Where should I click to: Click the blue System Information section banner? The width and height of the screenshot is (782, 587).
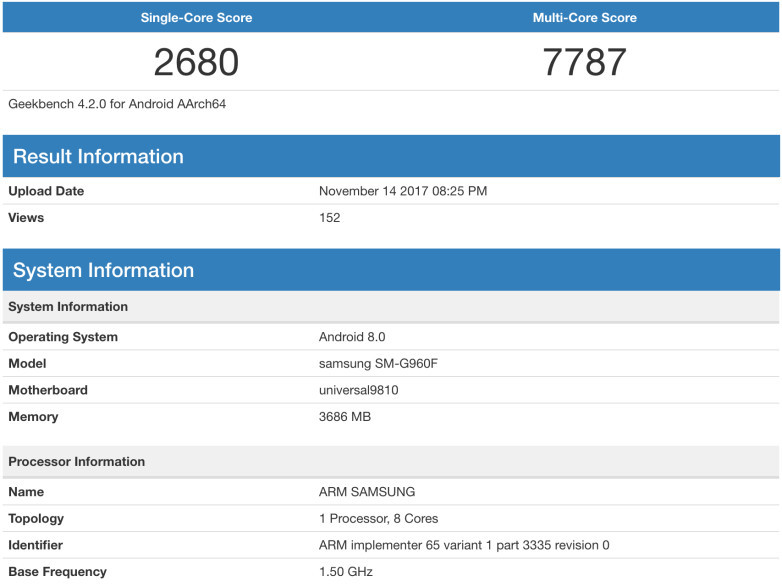pyautogui.click(x=391, y=270)
